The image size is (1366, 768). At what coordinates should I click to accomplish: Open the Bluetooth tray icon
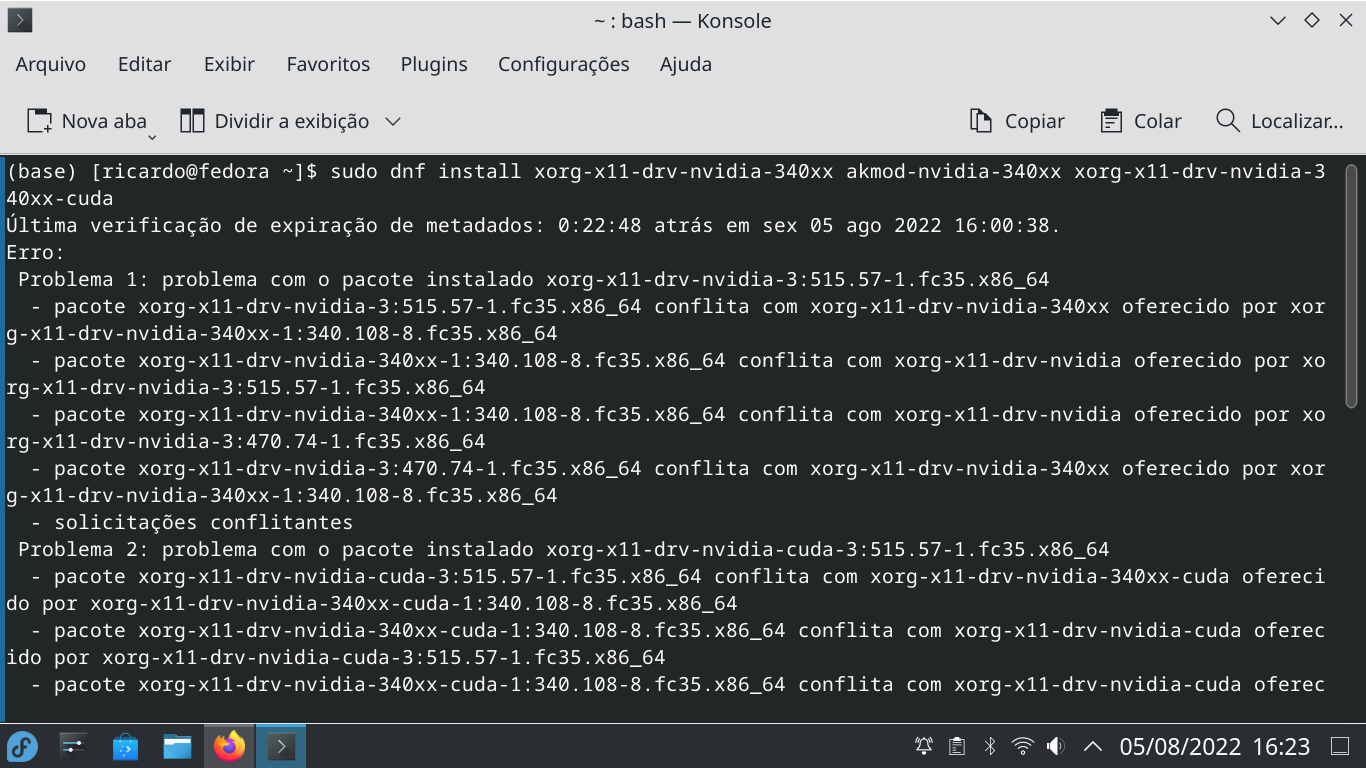point(990,746)
